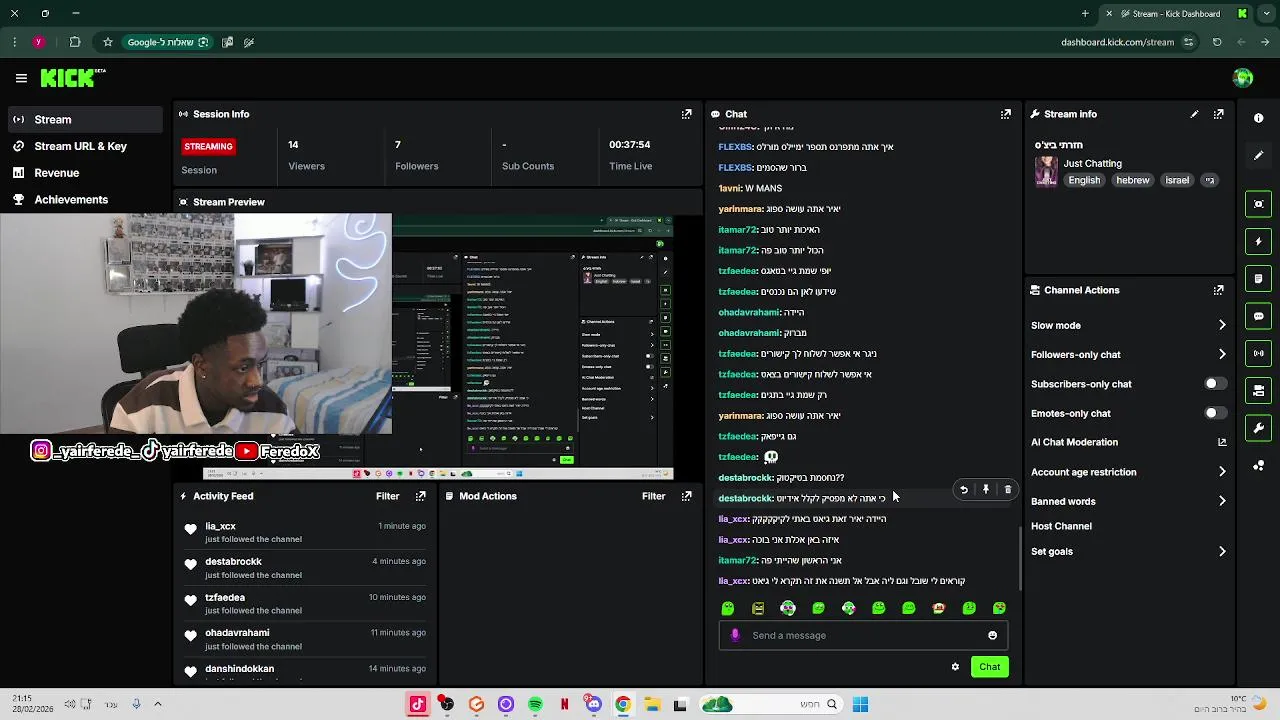Insert the red-faced emote
This screenshot has height=720, width=1280.
(939, 608)
